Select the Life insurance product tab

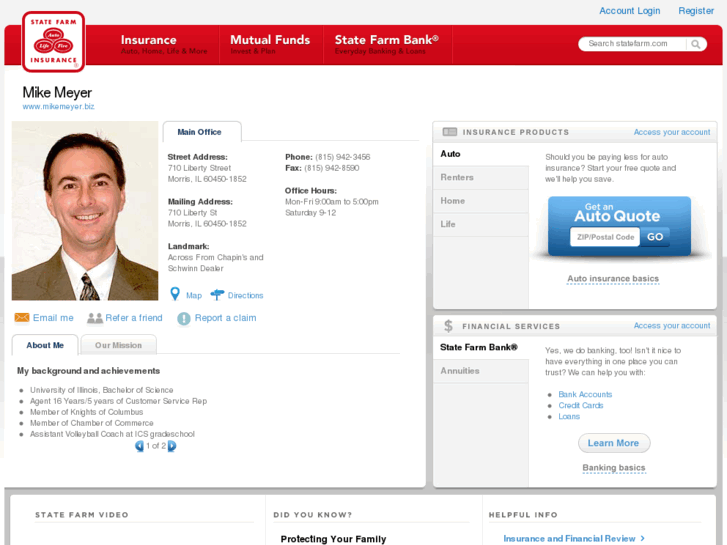[x=481, y=224]
